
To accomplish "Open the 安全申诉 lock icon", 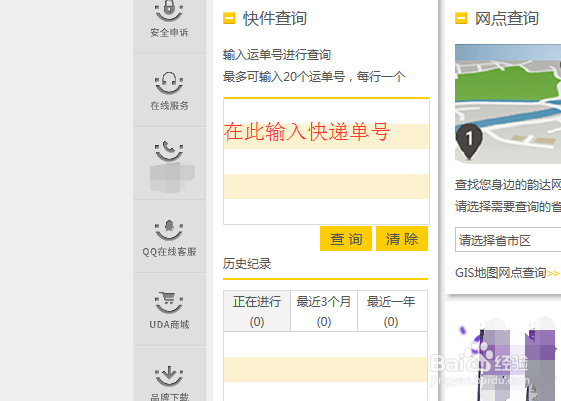I will pos(169,11).
